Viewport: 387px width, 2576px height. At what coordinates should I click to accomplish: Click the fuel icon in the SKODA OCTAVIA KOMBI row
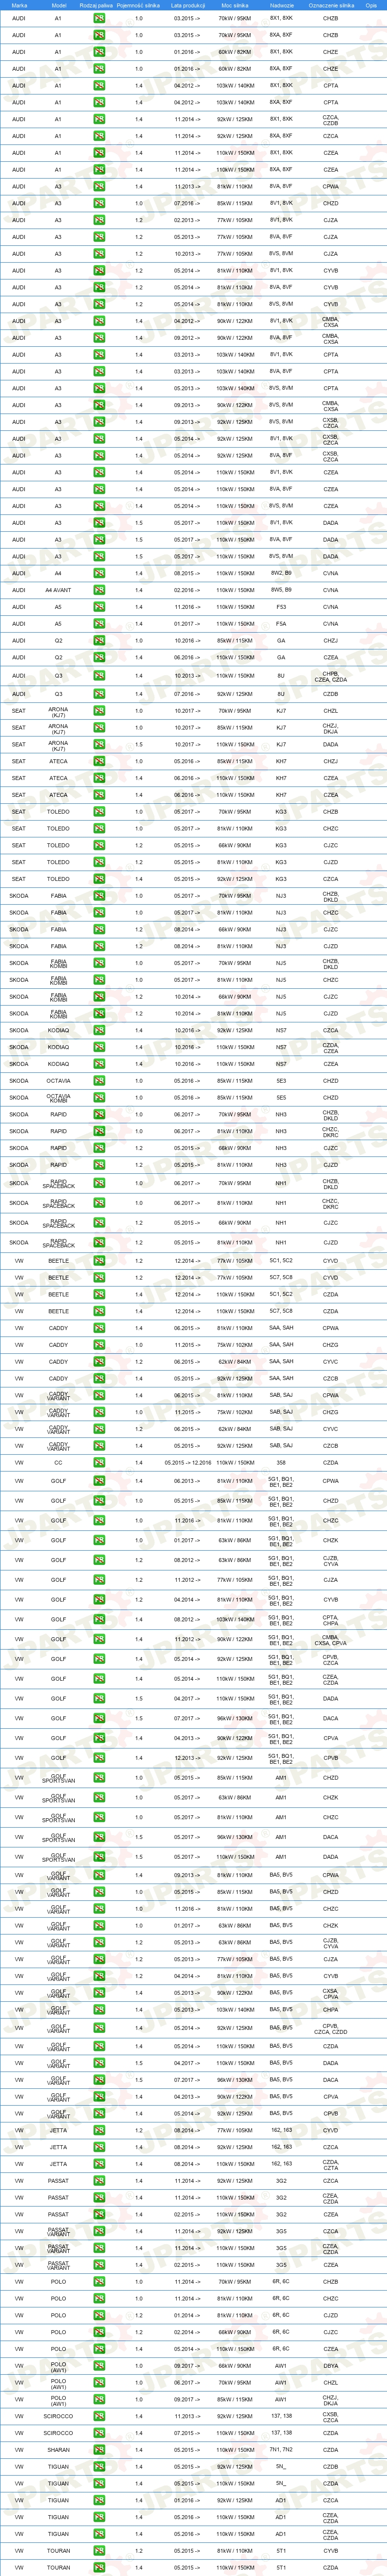[x=99, y=1098]
